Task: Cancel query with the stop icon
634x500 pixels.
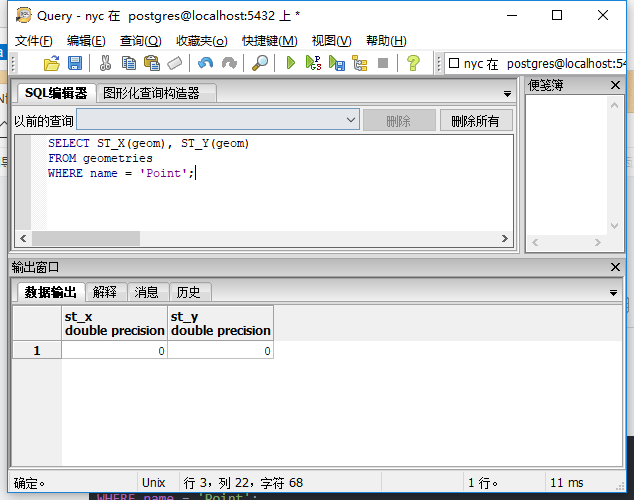Action: 383,63
